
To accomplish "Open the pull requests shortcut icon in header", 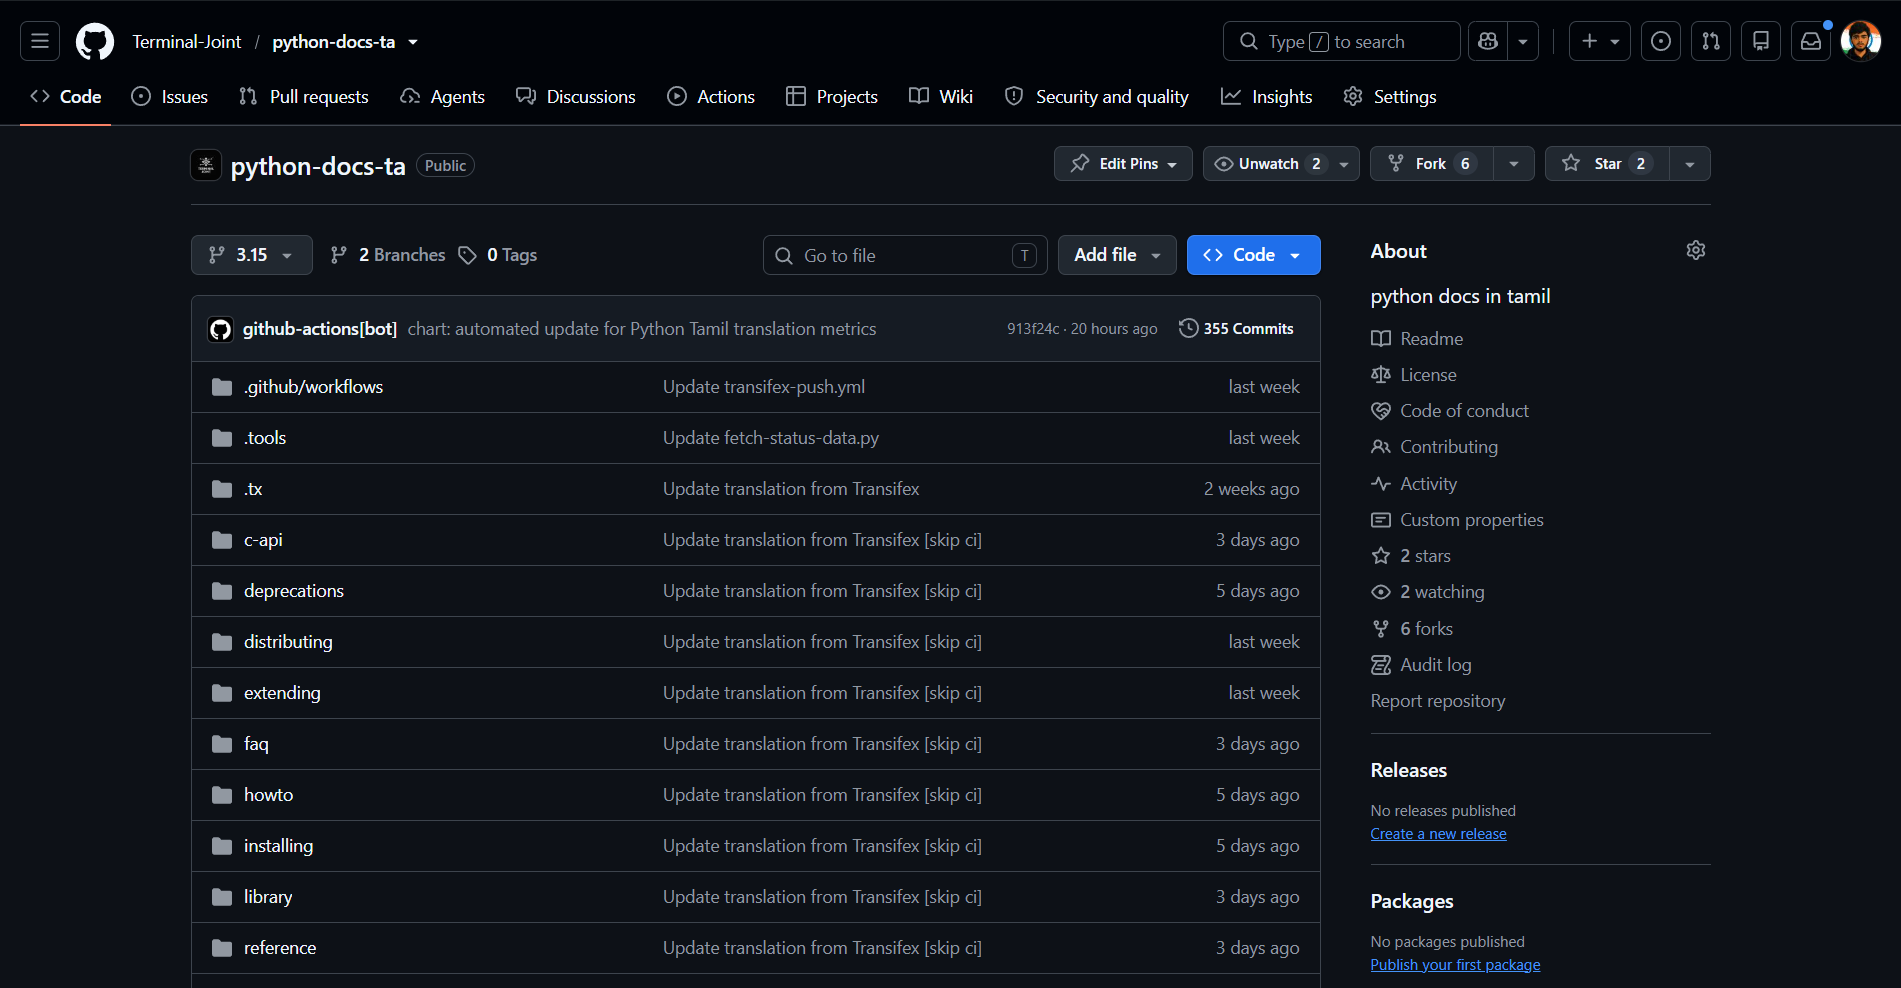I will (x=1711, y=41).
